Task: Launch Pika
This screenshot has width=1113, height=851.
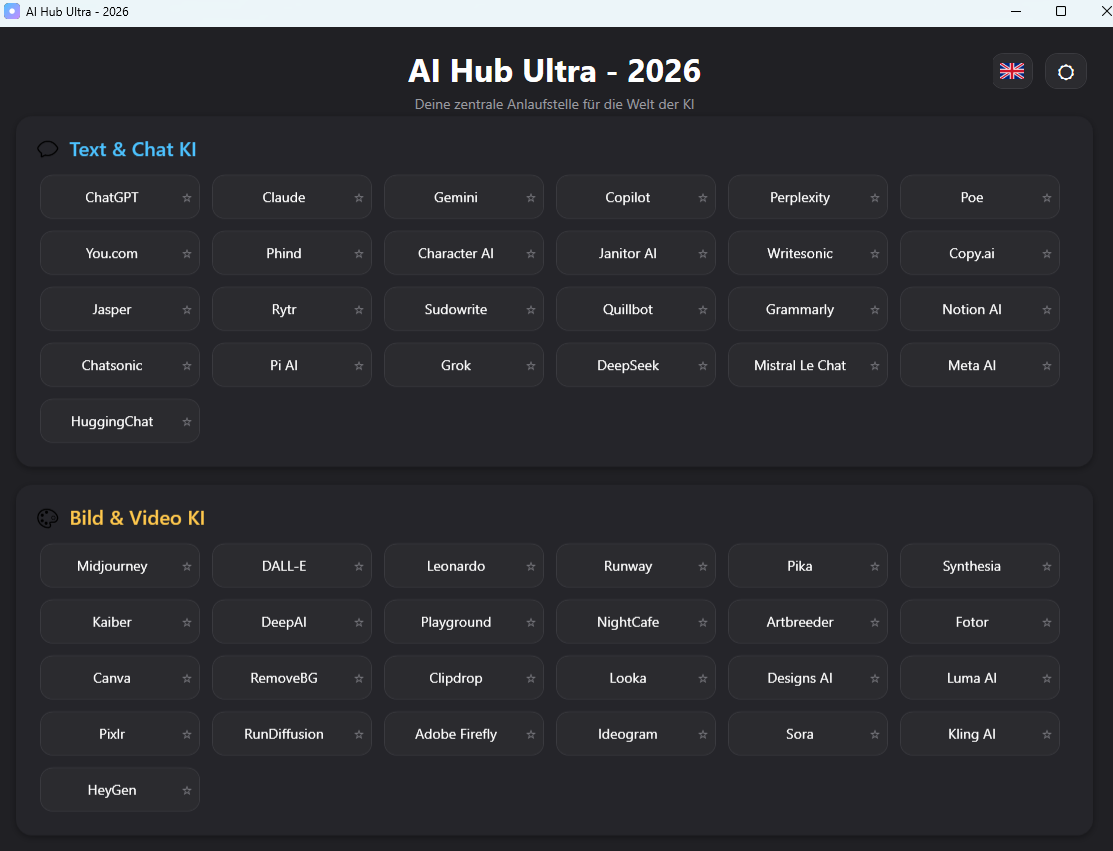Action: pyautogui.click(x=808, y=566)
